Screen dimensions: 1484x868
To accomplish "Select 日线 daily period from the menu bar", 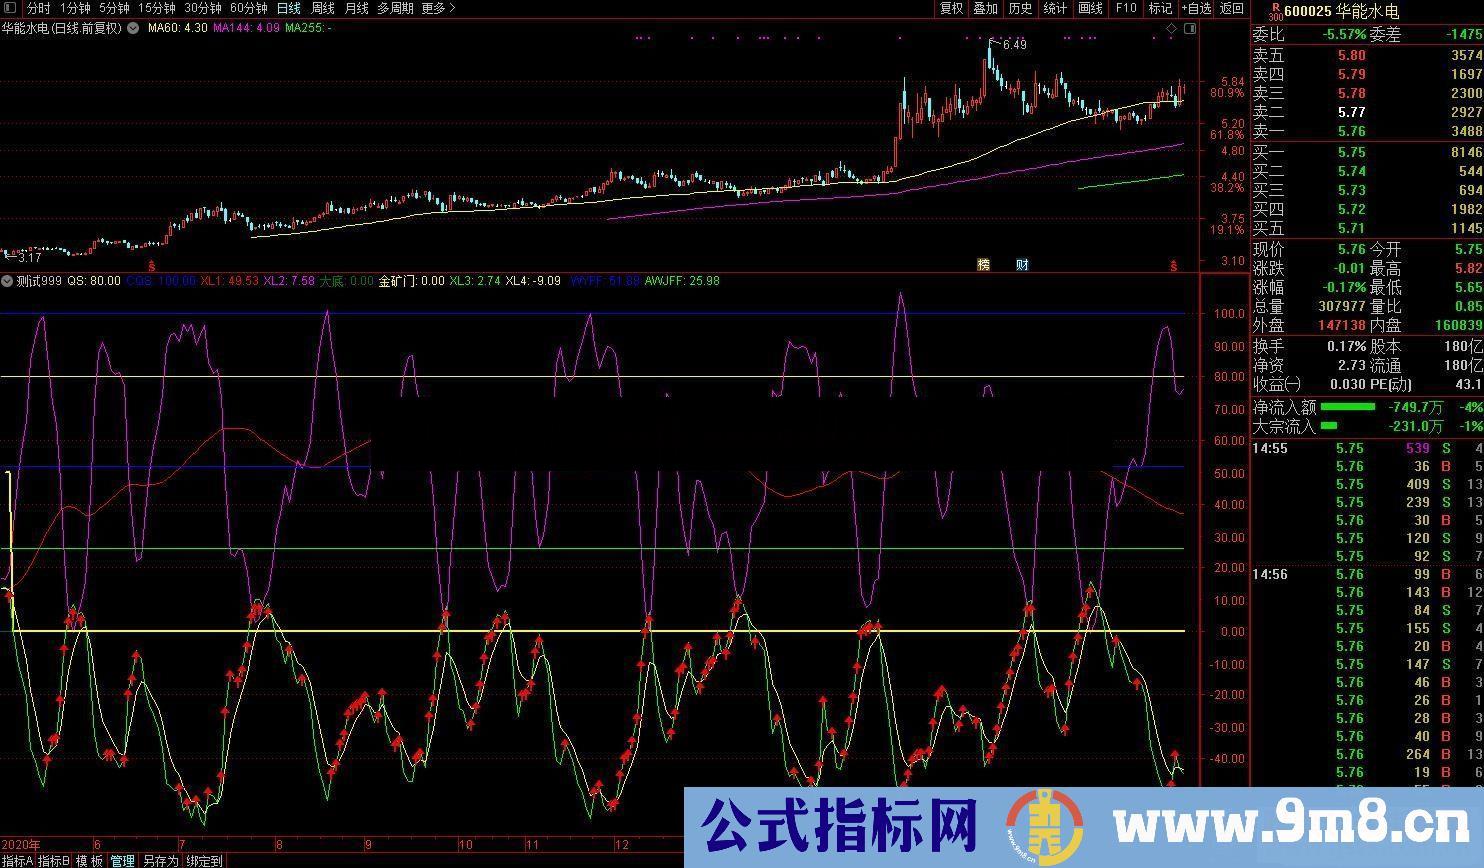I will [x=287, y=8].
